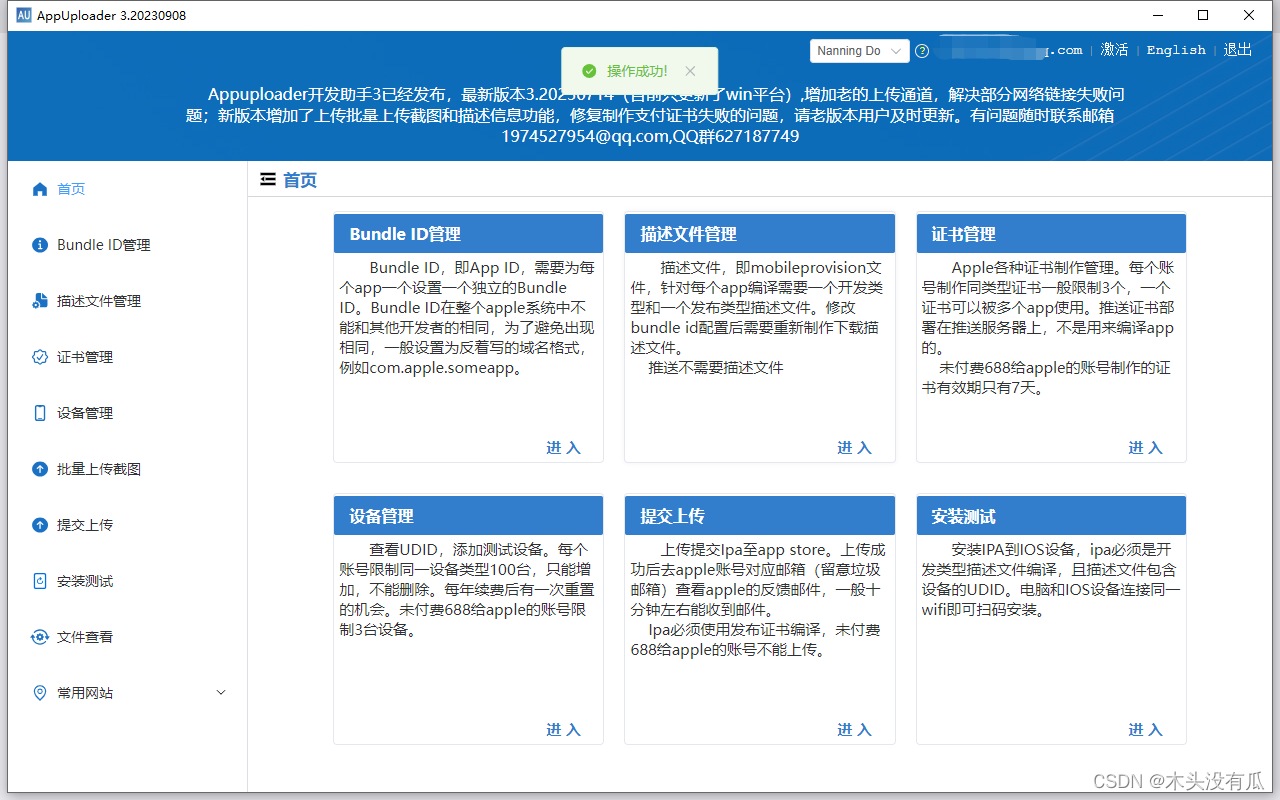Open 提交上传 upload icon in sidebar
Screen dimensions: 1280x800
(x=40, y=524)
